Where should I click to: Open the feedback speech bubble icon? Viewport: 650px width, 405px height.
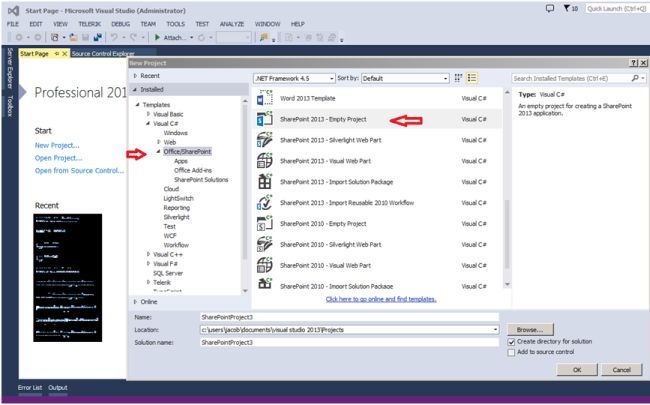pyautogui.click(x=550, y=8)
